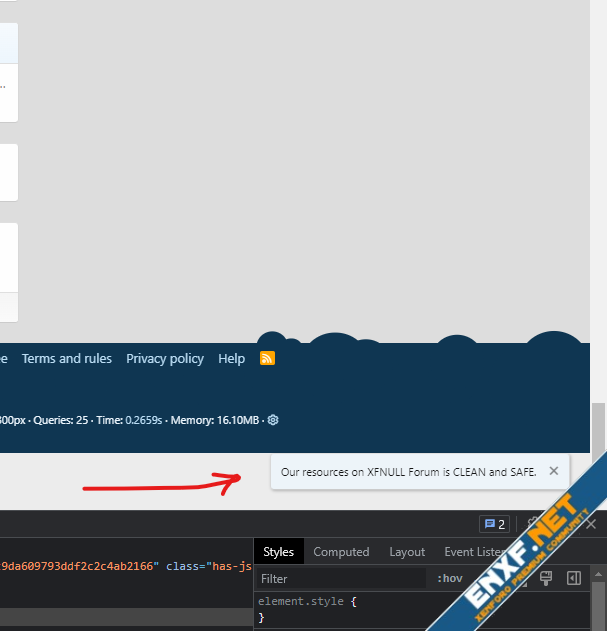This screenshot has width=607, height=631.
Task: Switch to the Styles tab
Action: 278,552
